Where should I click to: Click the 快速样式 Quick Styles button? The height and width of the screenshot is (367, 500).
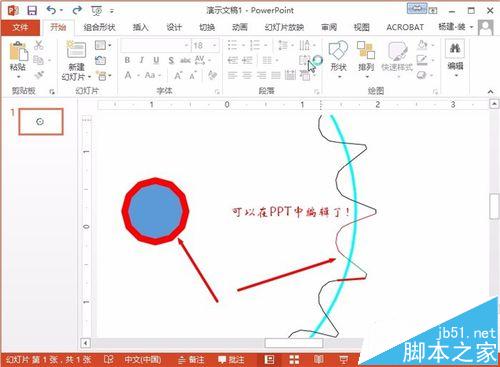(x=397, y=59)
